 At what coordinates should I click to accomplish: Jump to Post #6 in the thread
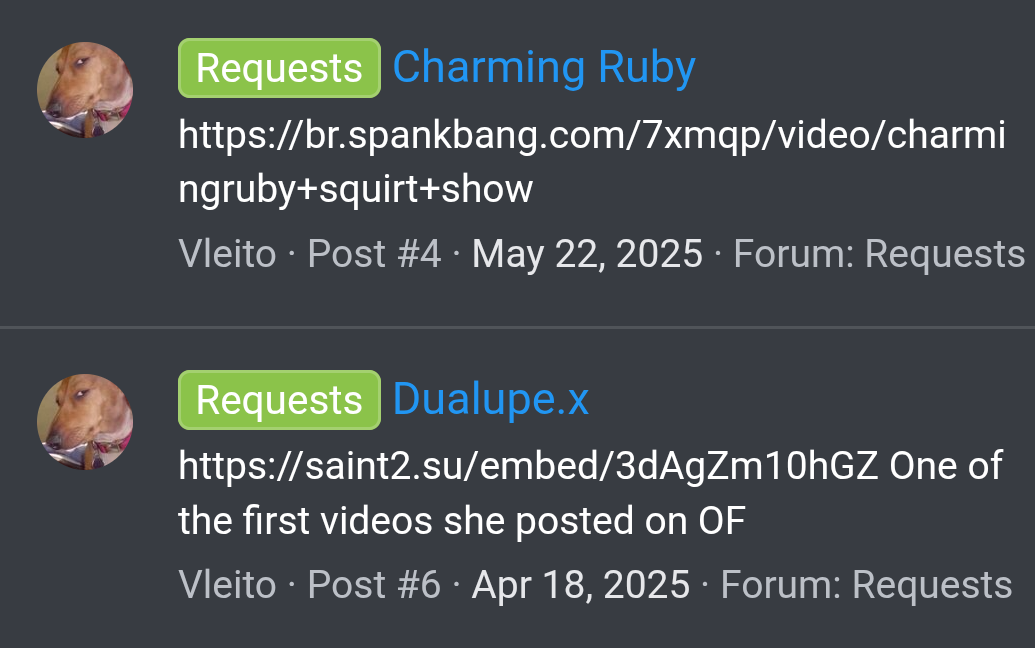click(374, 585)
